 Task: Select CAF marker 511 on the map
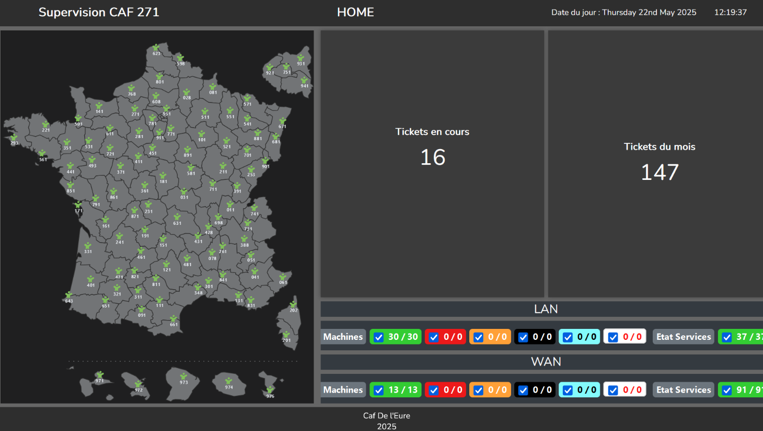pyautogui.click(x=205, y=112)
